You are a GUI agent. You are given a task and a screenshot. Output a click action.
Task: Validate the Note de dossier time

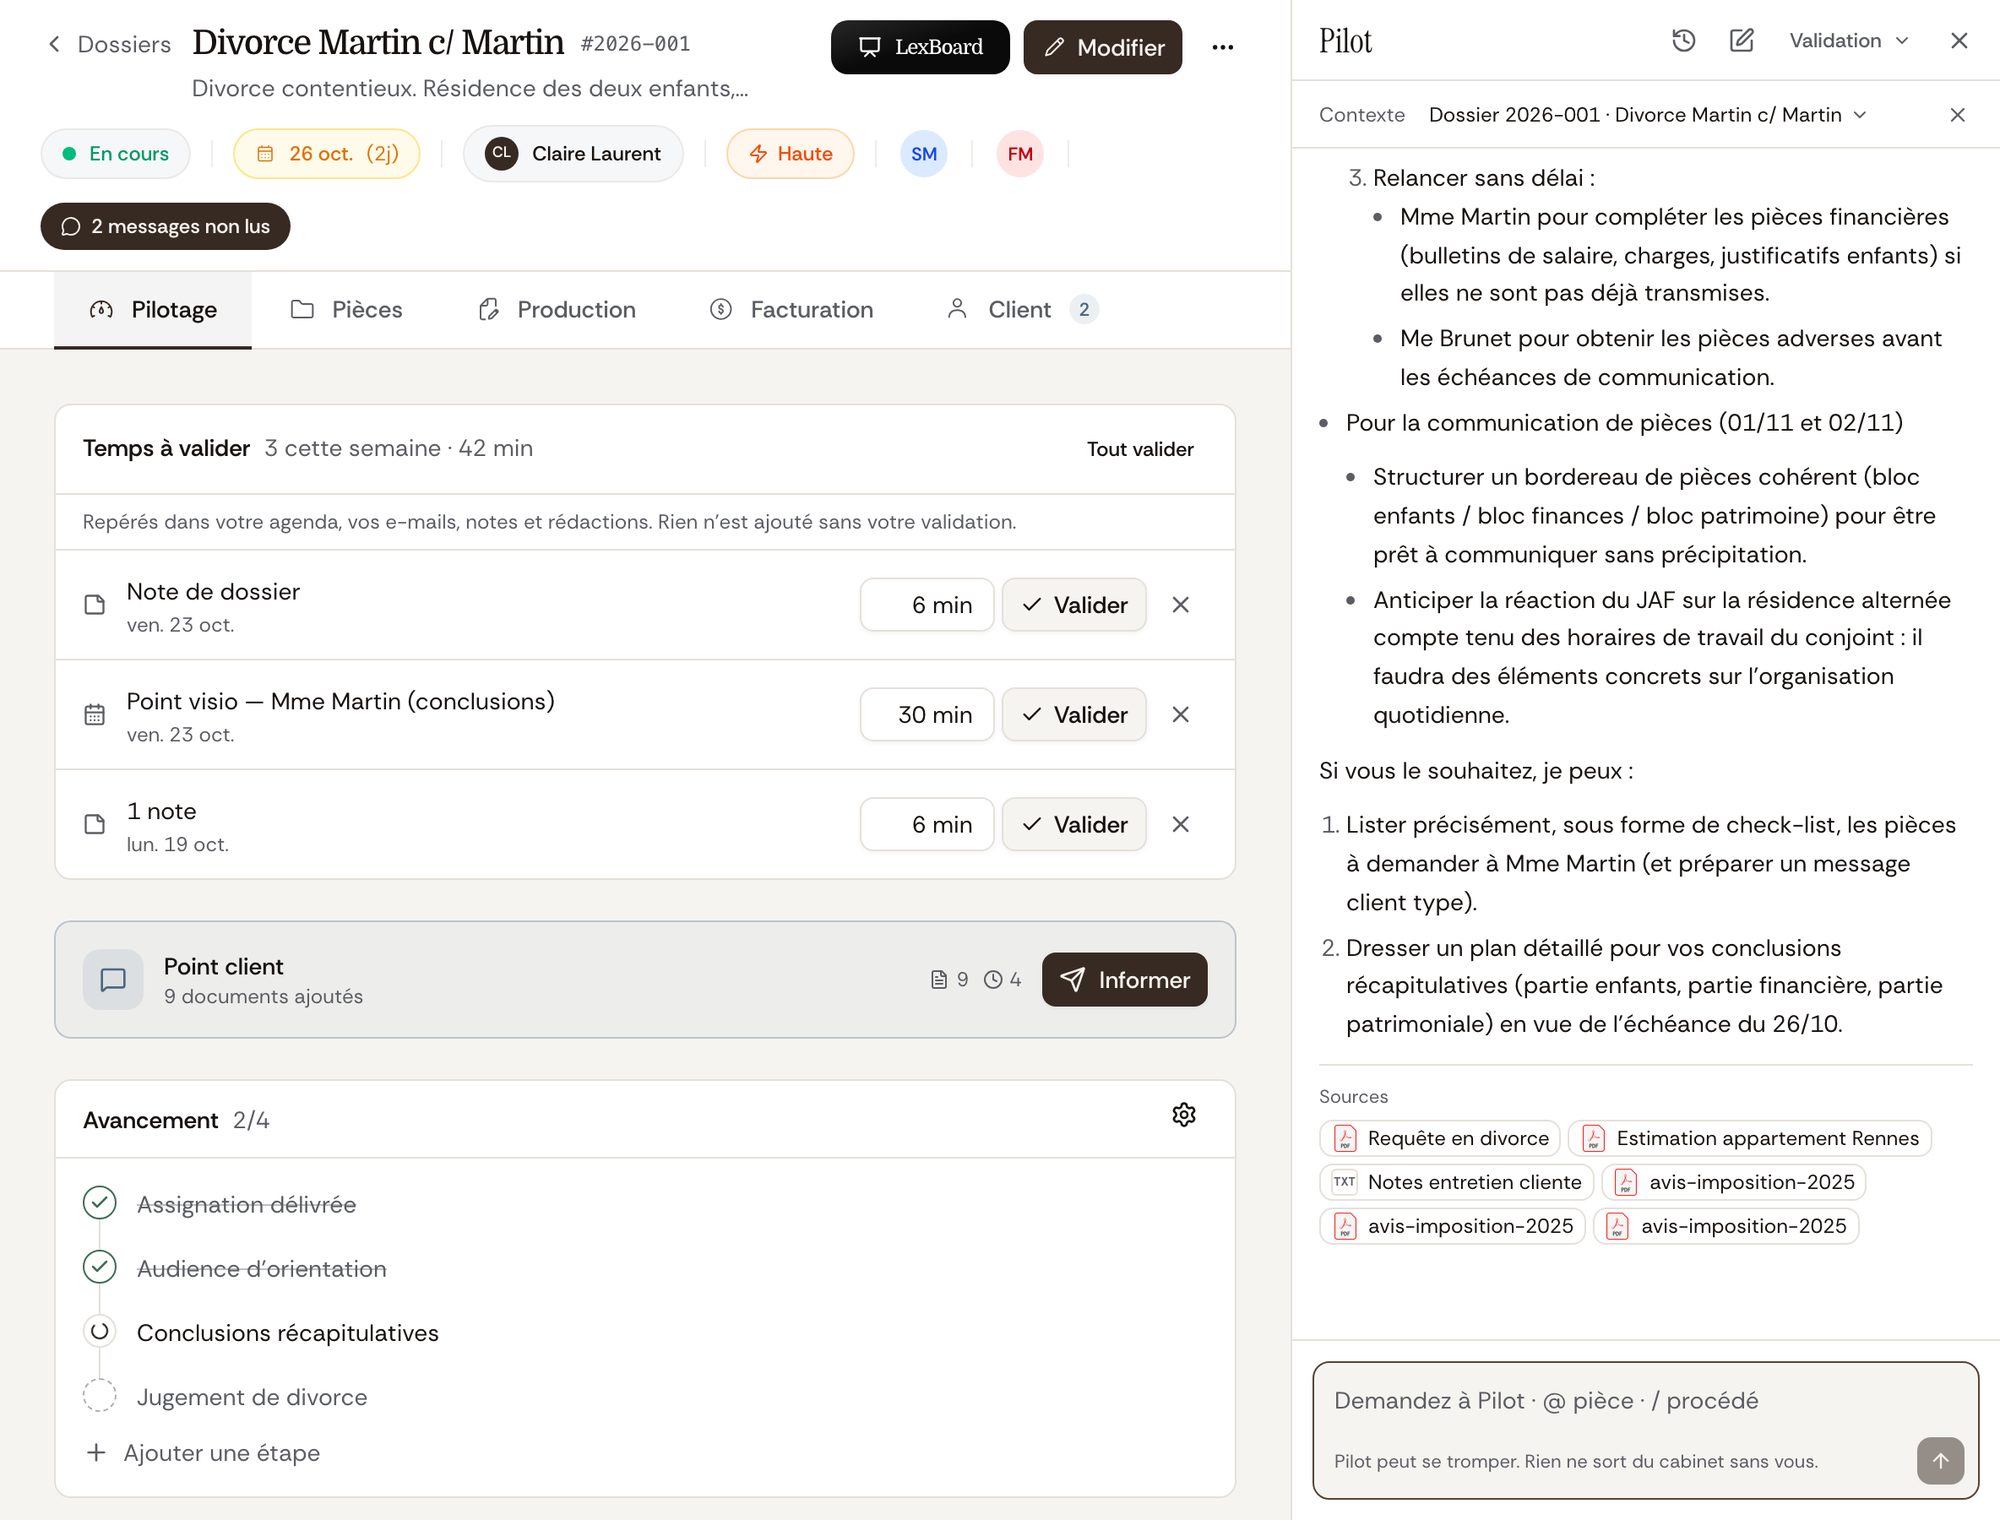(1074, 605)
